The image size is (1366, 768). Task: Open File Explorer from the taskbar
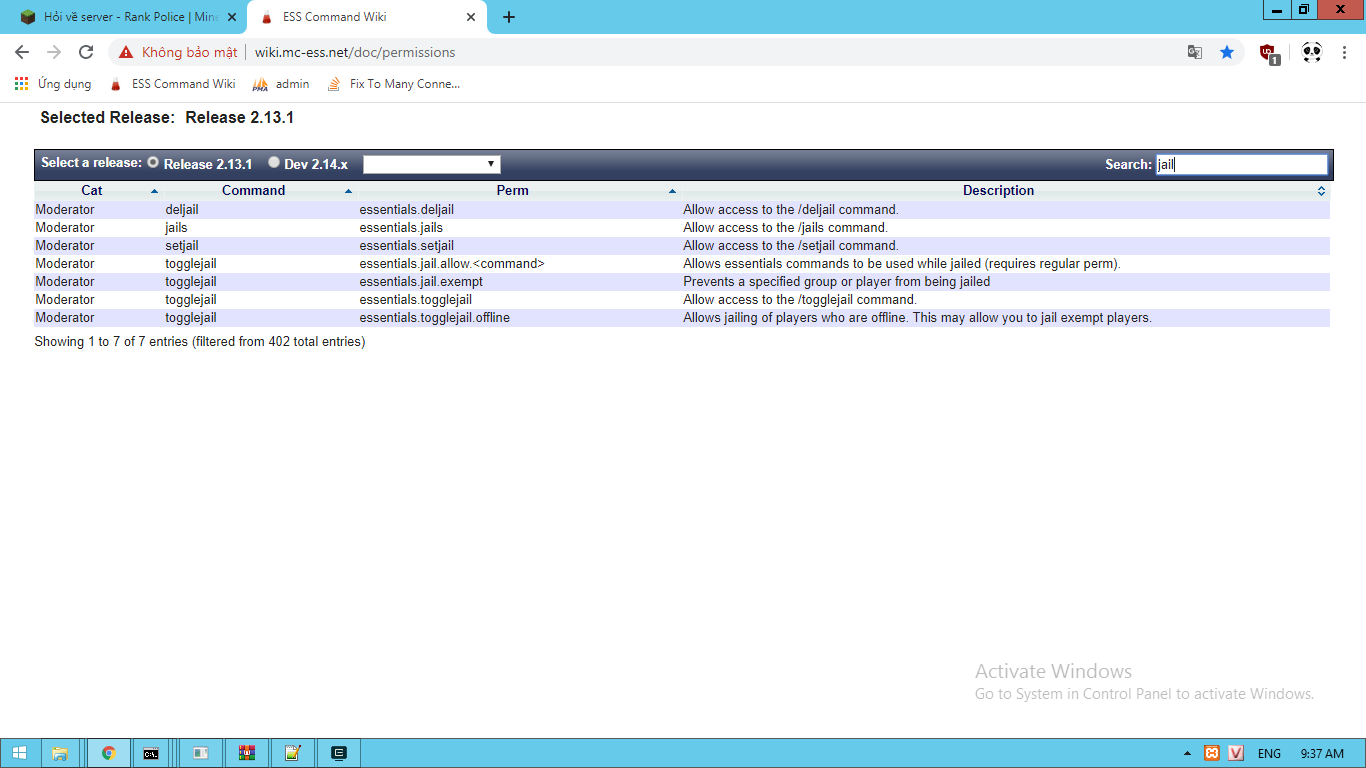pos(60,753)
